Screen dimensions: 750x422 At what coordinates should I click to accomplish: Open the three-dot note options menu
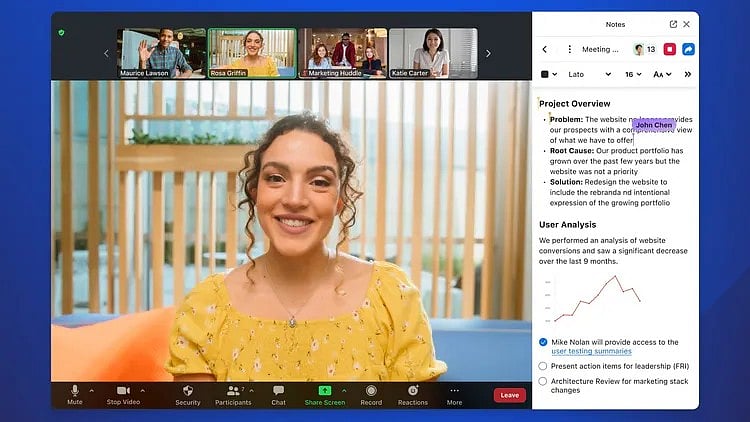click(570, 49)
